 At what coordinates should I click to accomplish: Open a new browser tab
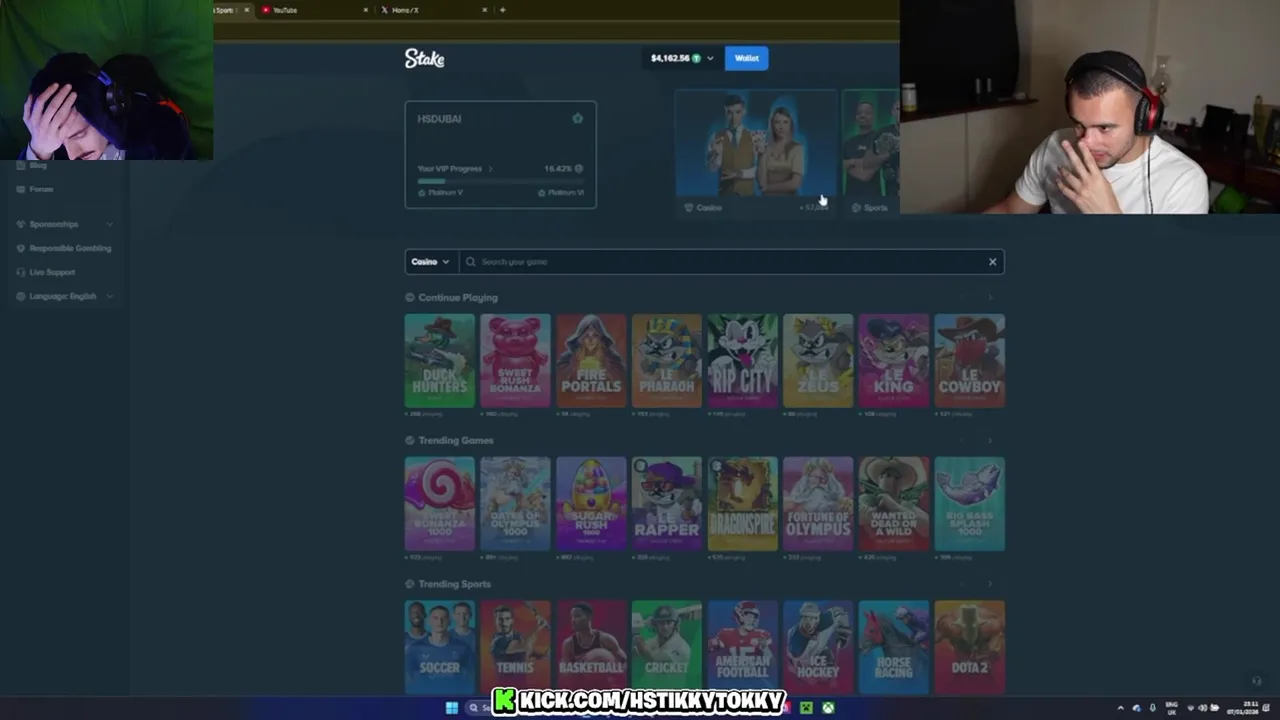pyautogui.click(x=502, y=10)
